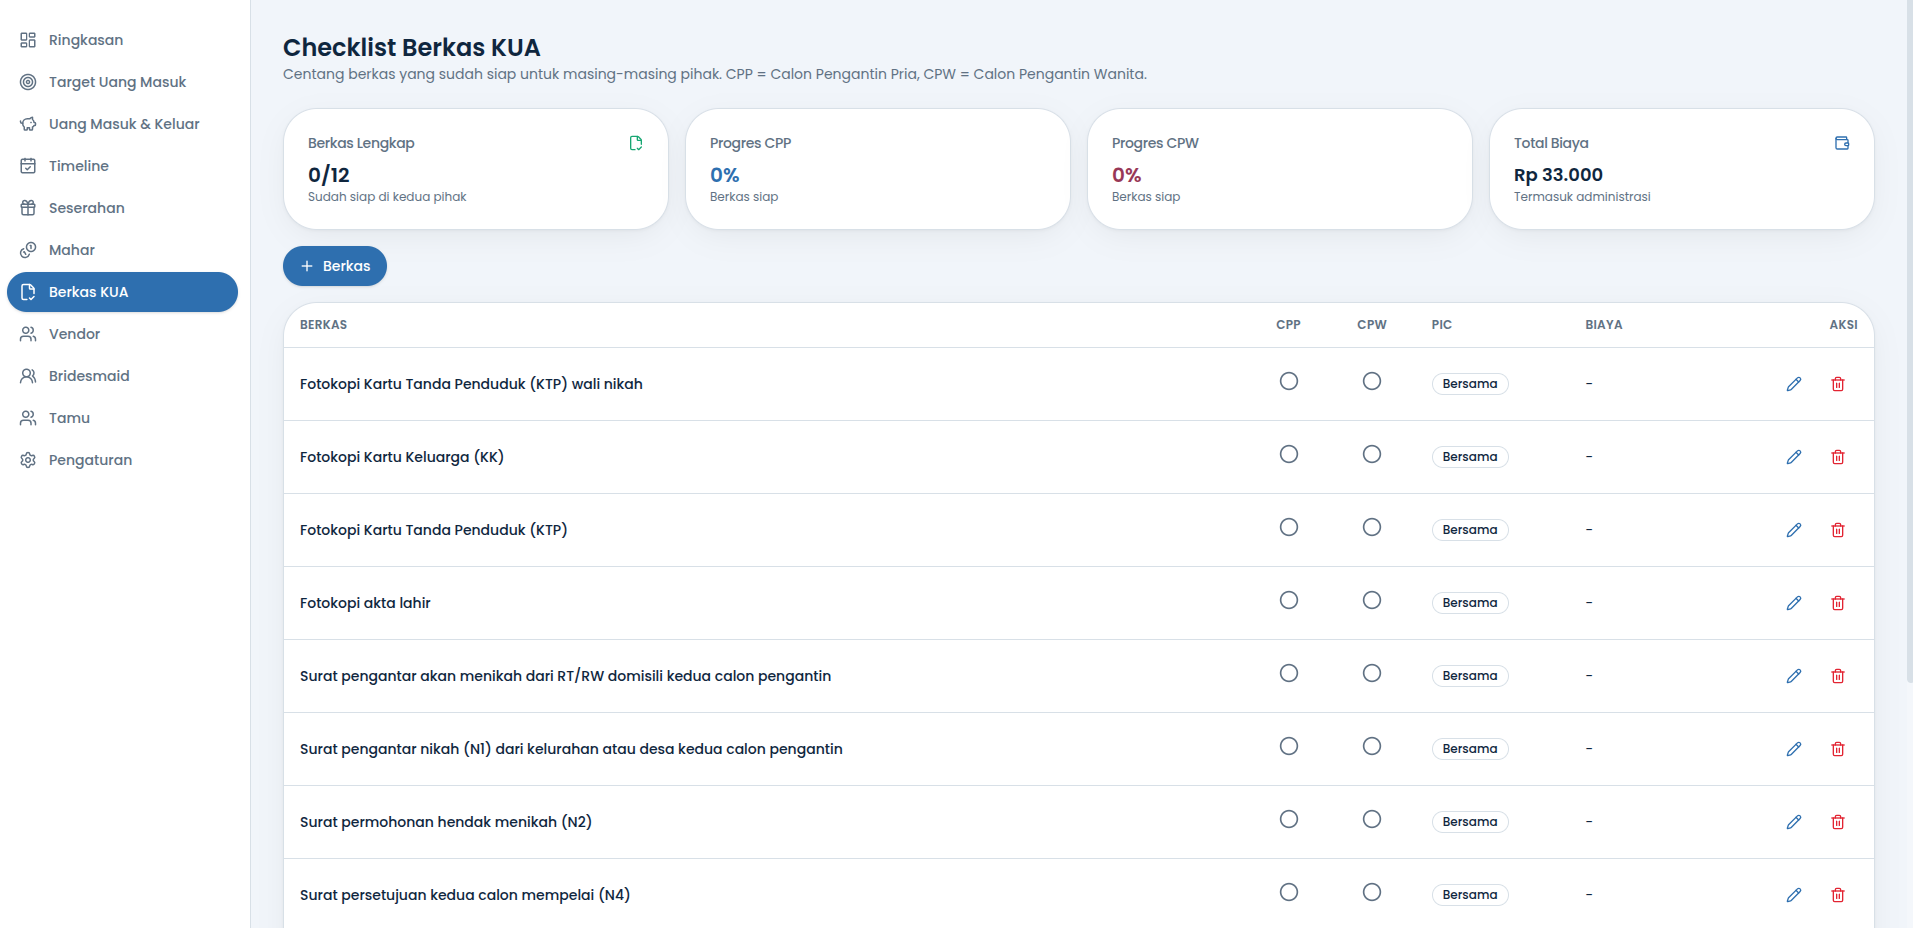
Task: Open the Vendor section
Action: (x=122, y=334)
